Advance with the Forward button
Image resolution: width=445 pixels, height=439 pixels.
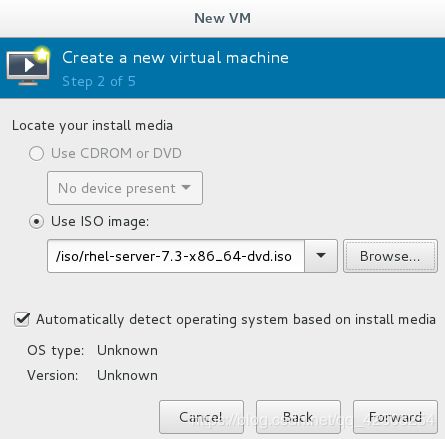[x=395, y=417]
